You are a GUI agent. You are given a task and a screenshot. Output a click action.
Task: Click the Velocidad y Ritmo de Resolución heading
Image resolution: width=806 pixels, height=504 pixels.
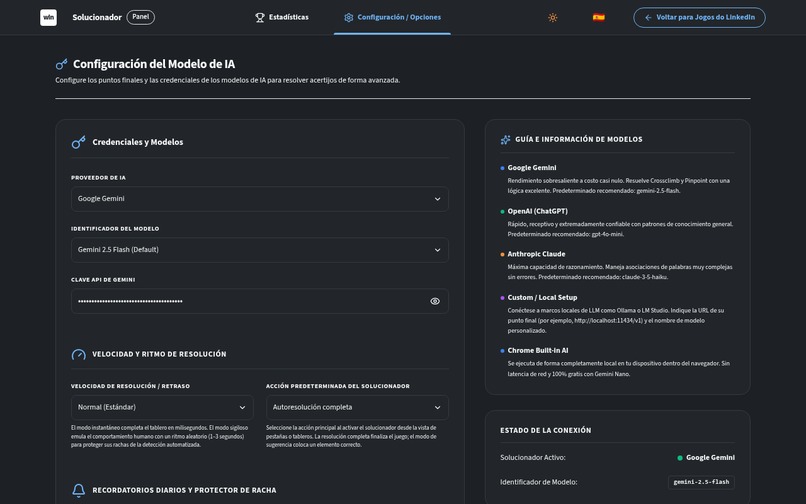coord(159,354)
